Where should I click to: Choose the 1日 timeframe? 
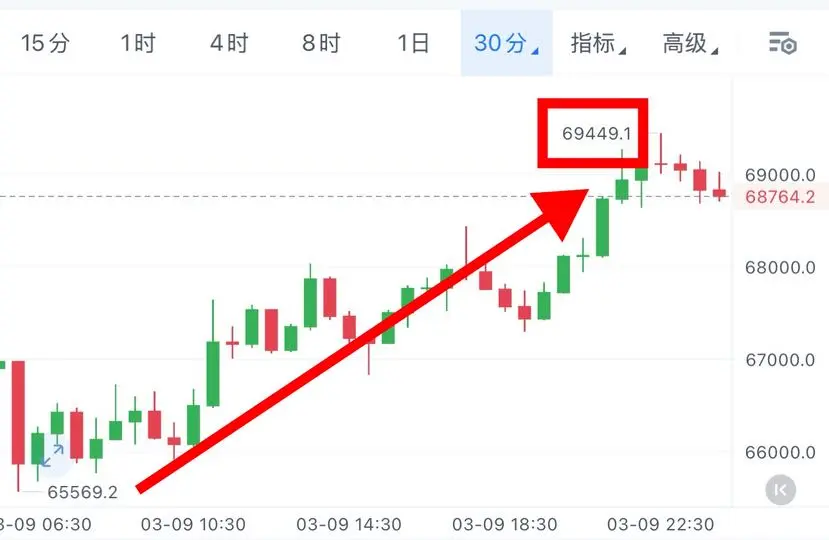(413, 43)
